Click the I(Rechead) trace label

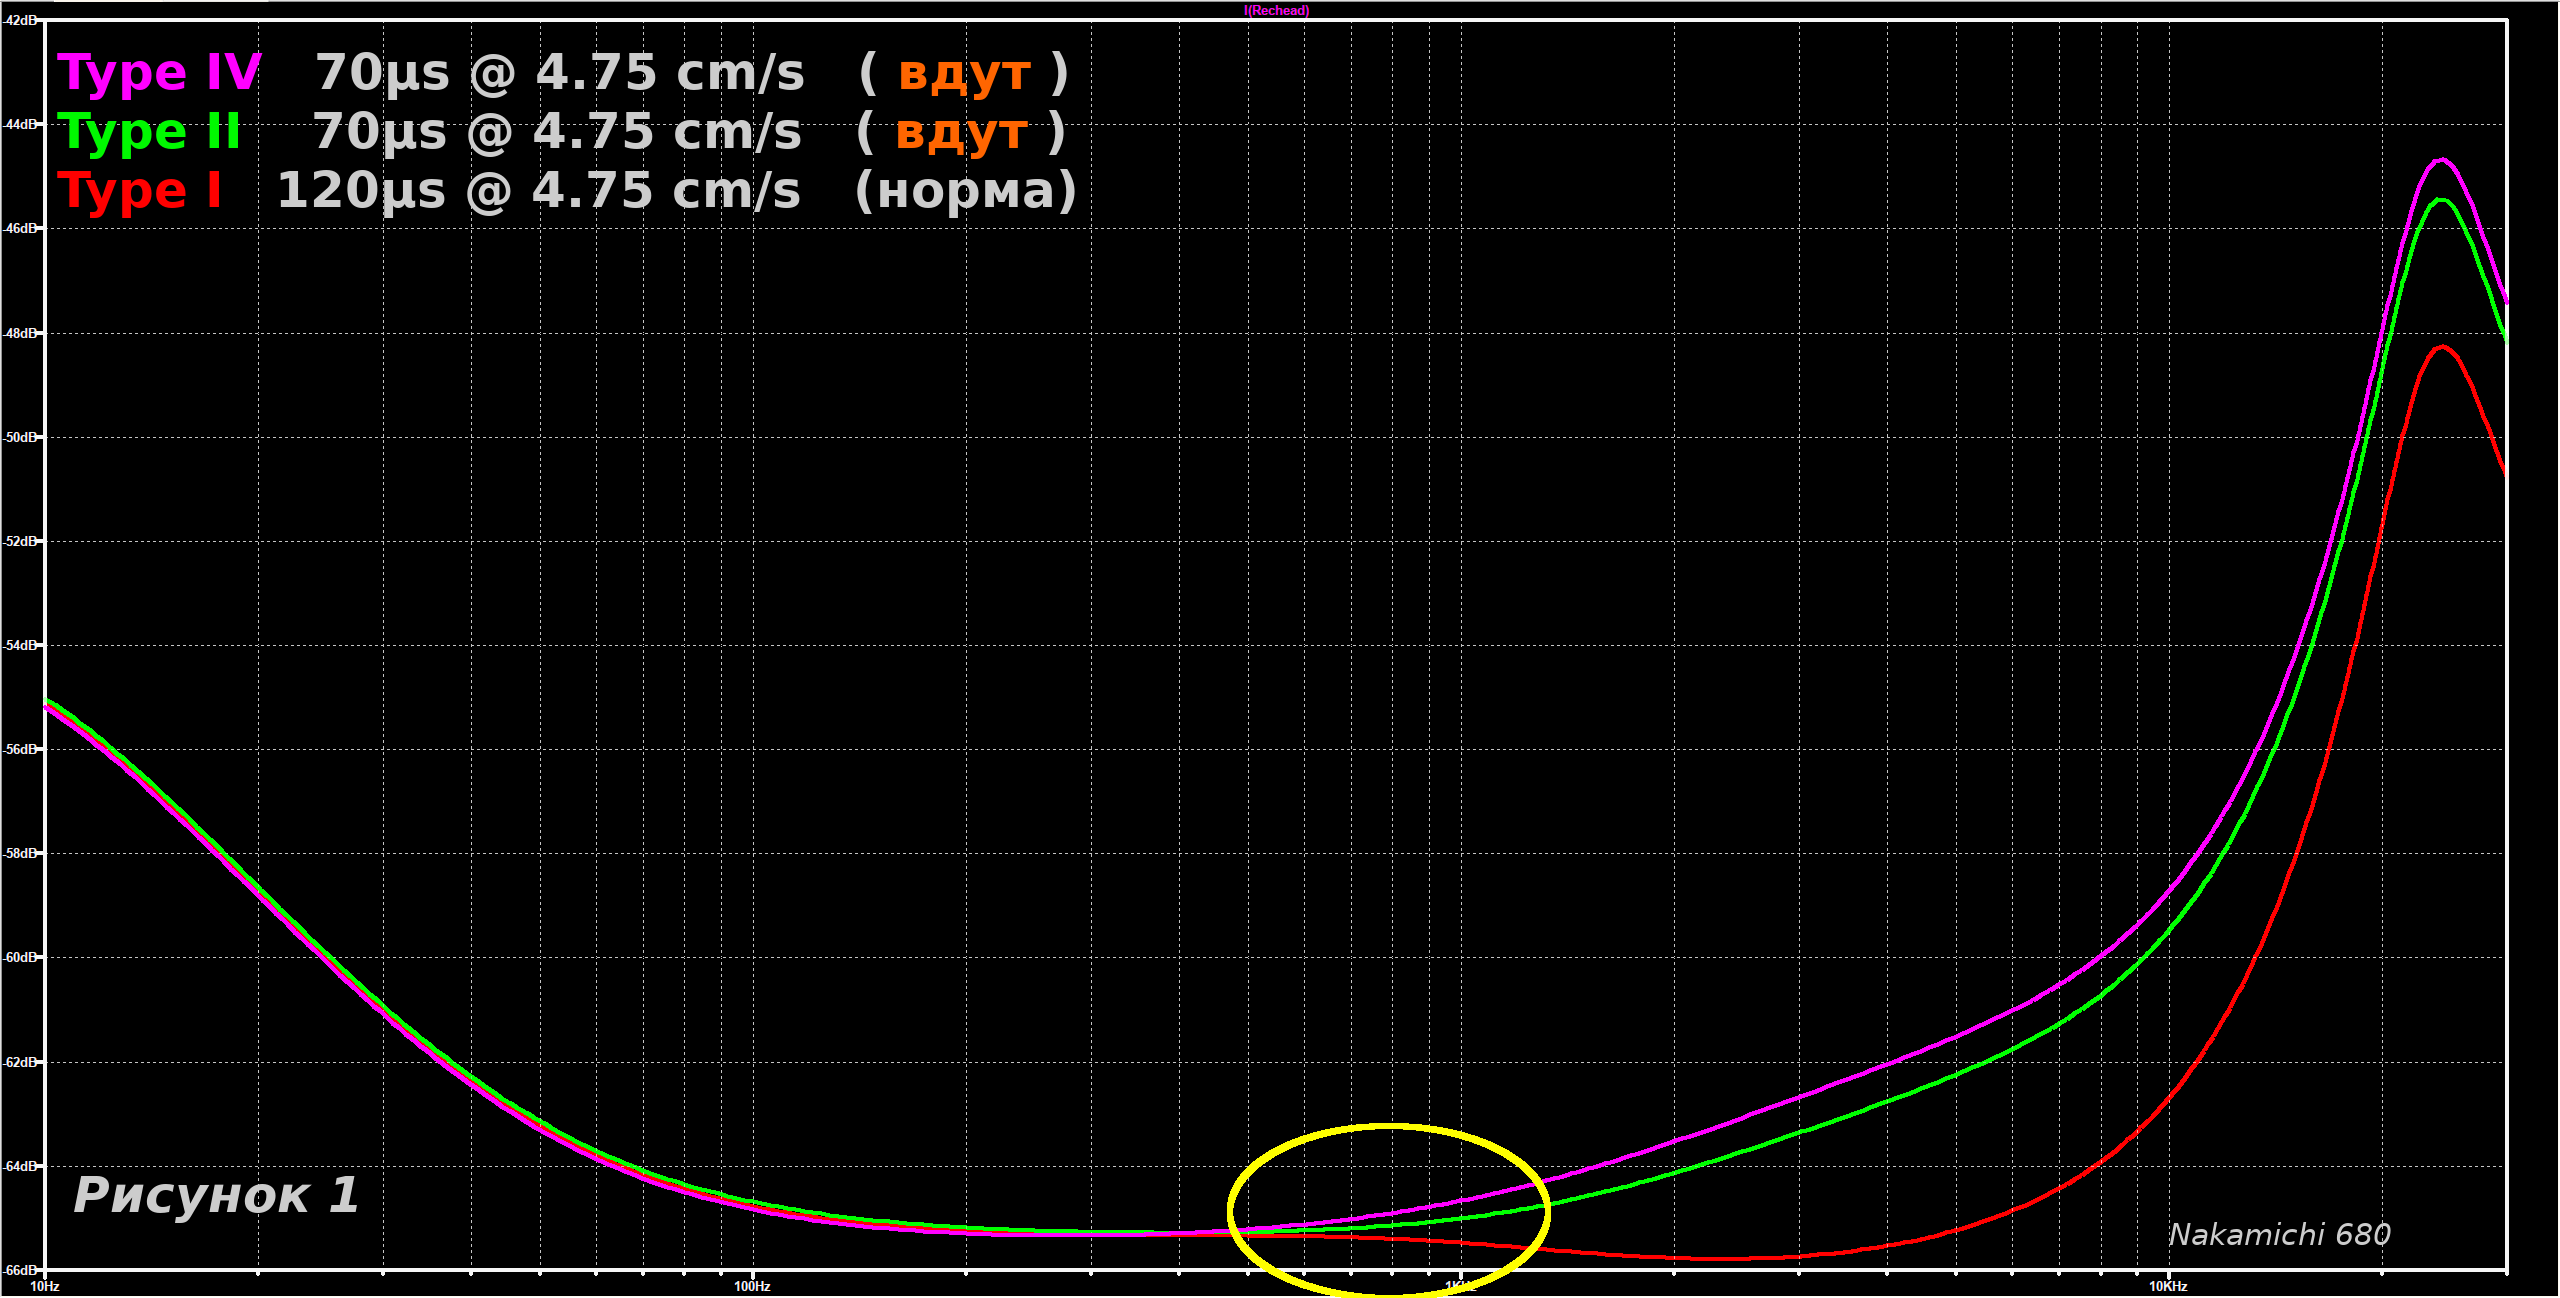click(x=1276, y=11)
